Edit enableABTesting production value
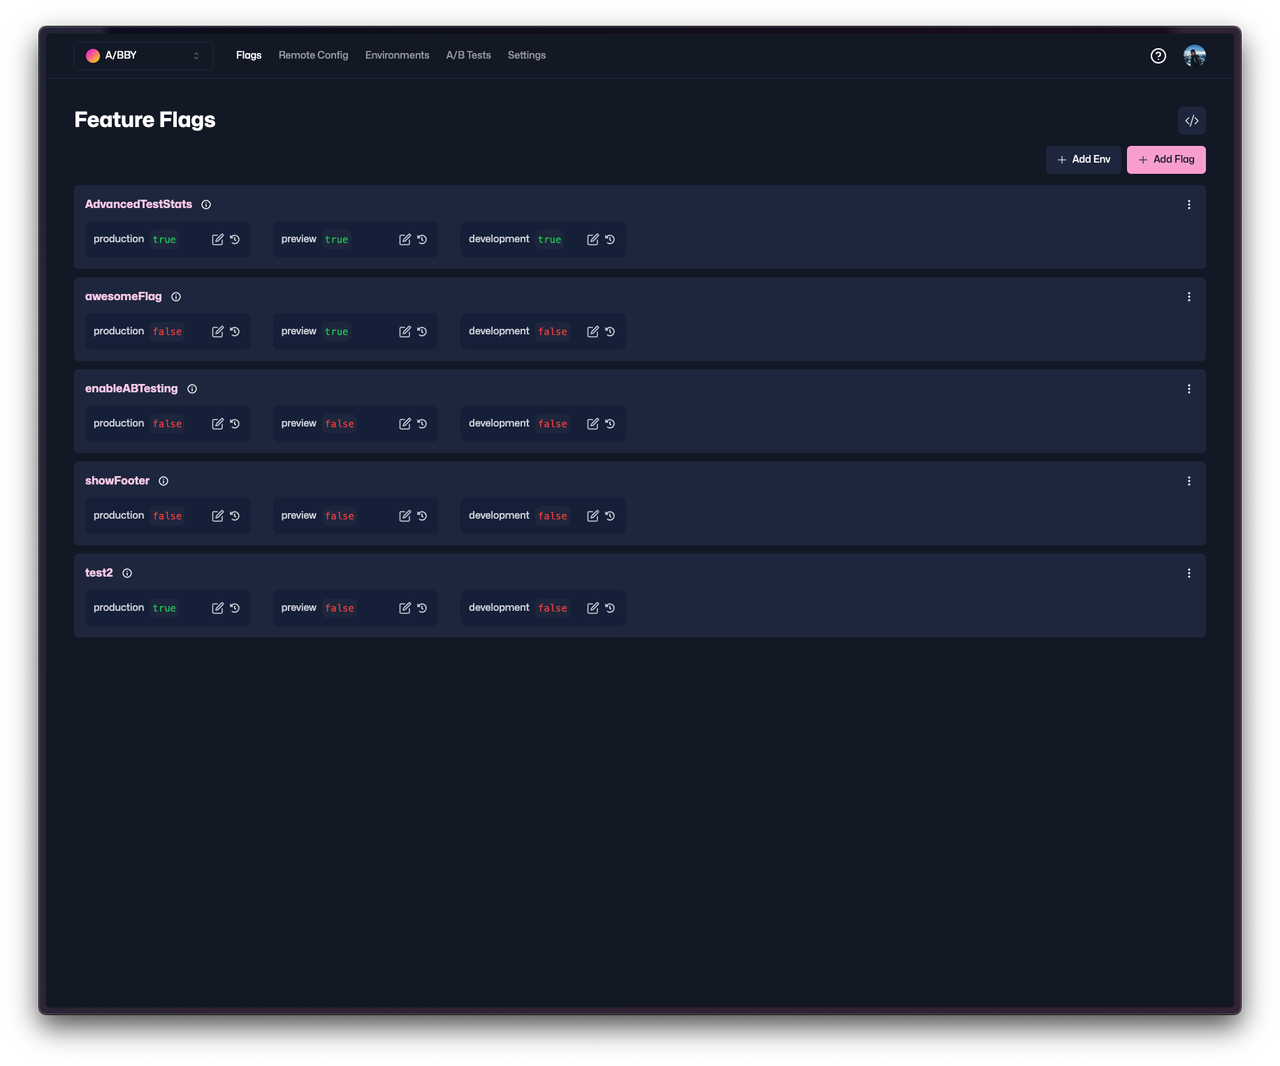 click(218, 424)
